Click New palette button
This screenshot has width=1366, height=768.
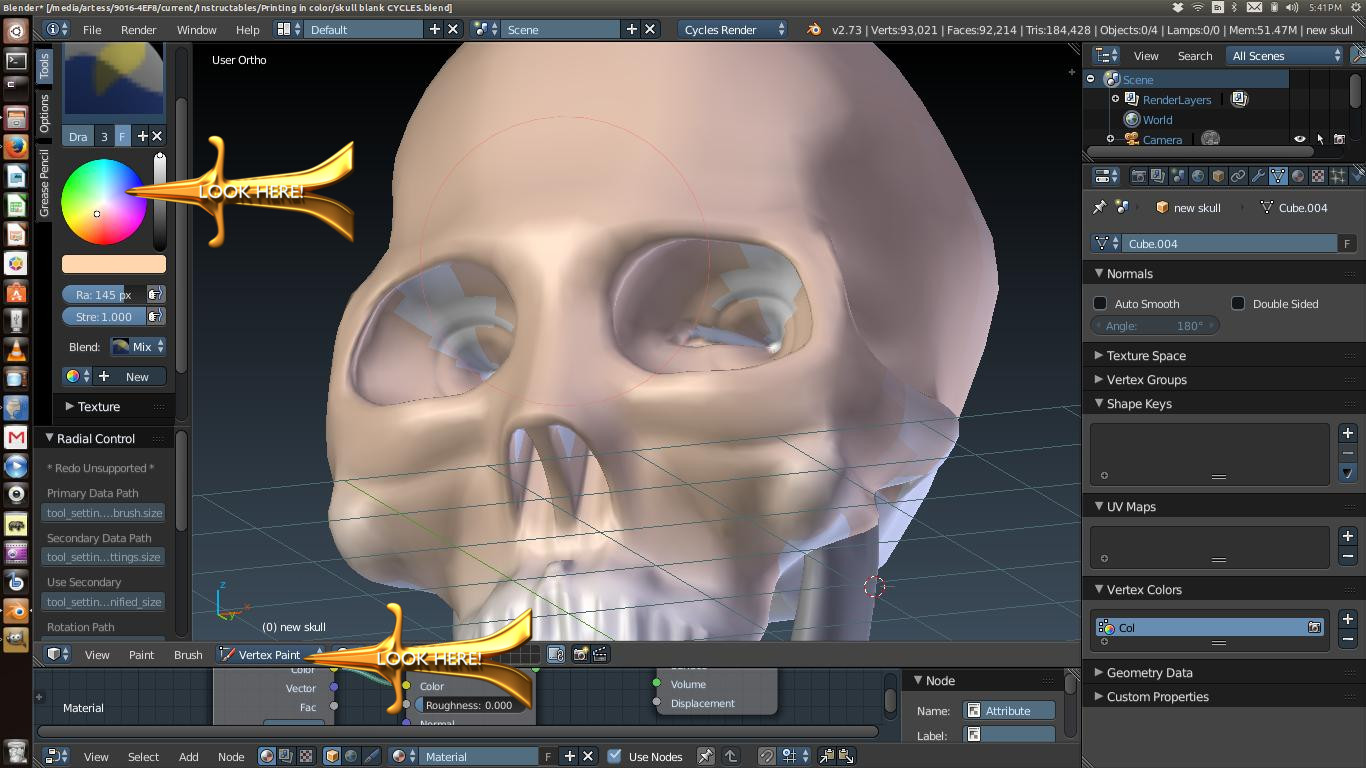(x=130, y=377)
